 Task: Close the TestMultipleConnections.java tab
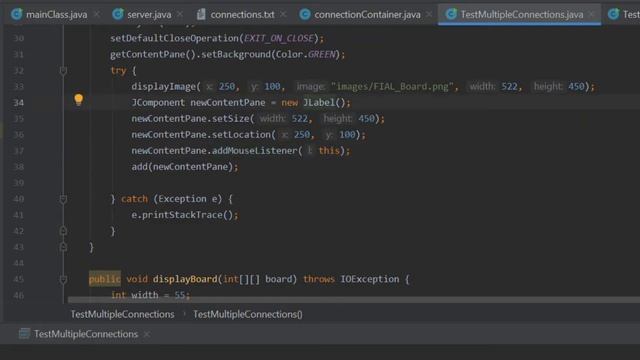(591, 15)
